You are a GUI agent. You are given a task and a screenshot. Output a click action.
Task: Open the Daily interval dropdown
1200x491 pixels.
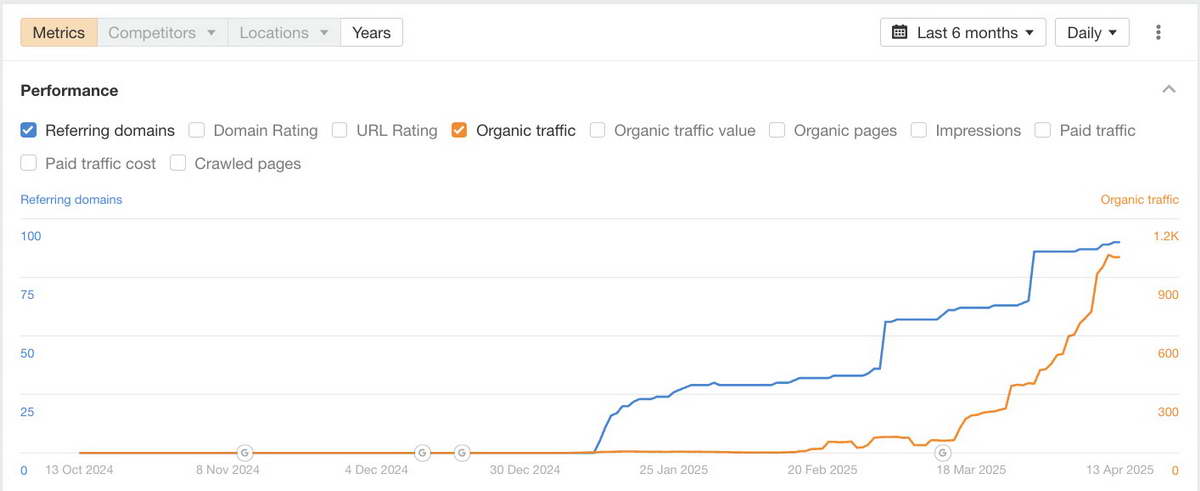[1092, 32]
